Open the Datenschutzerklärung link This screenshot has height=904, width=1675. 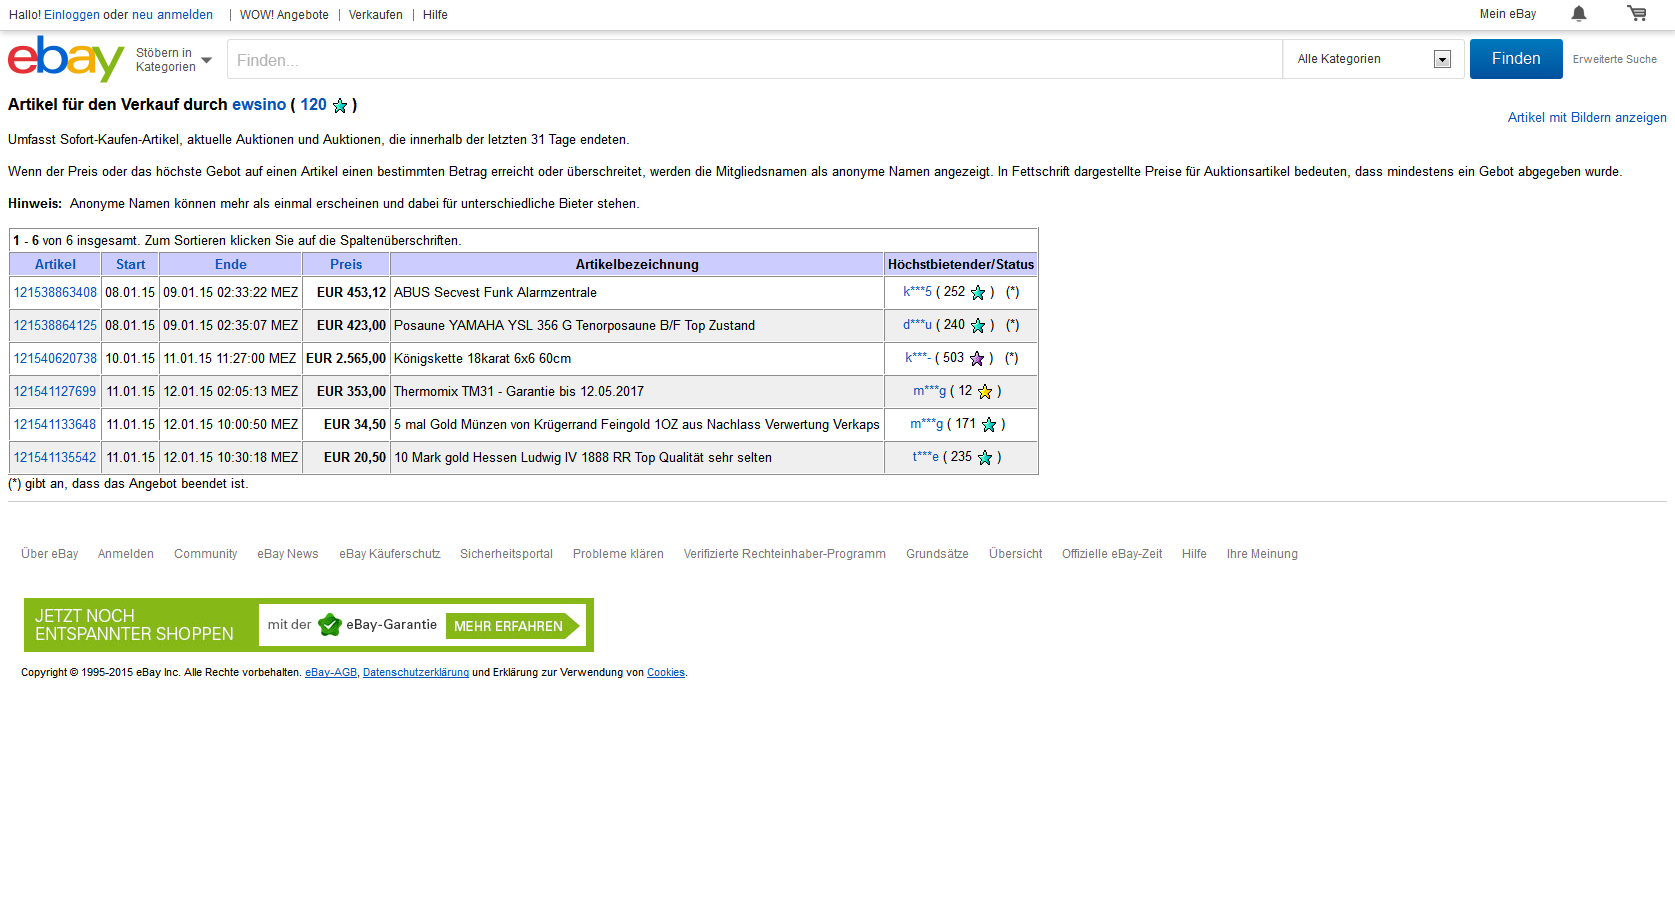pos(416,673)
